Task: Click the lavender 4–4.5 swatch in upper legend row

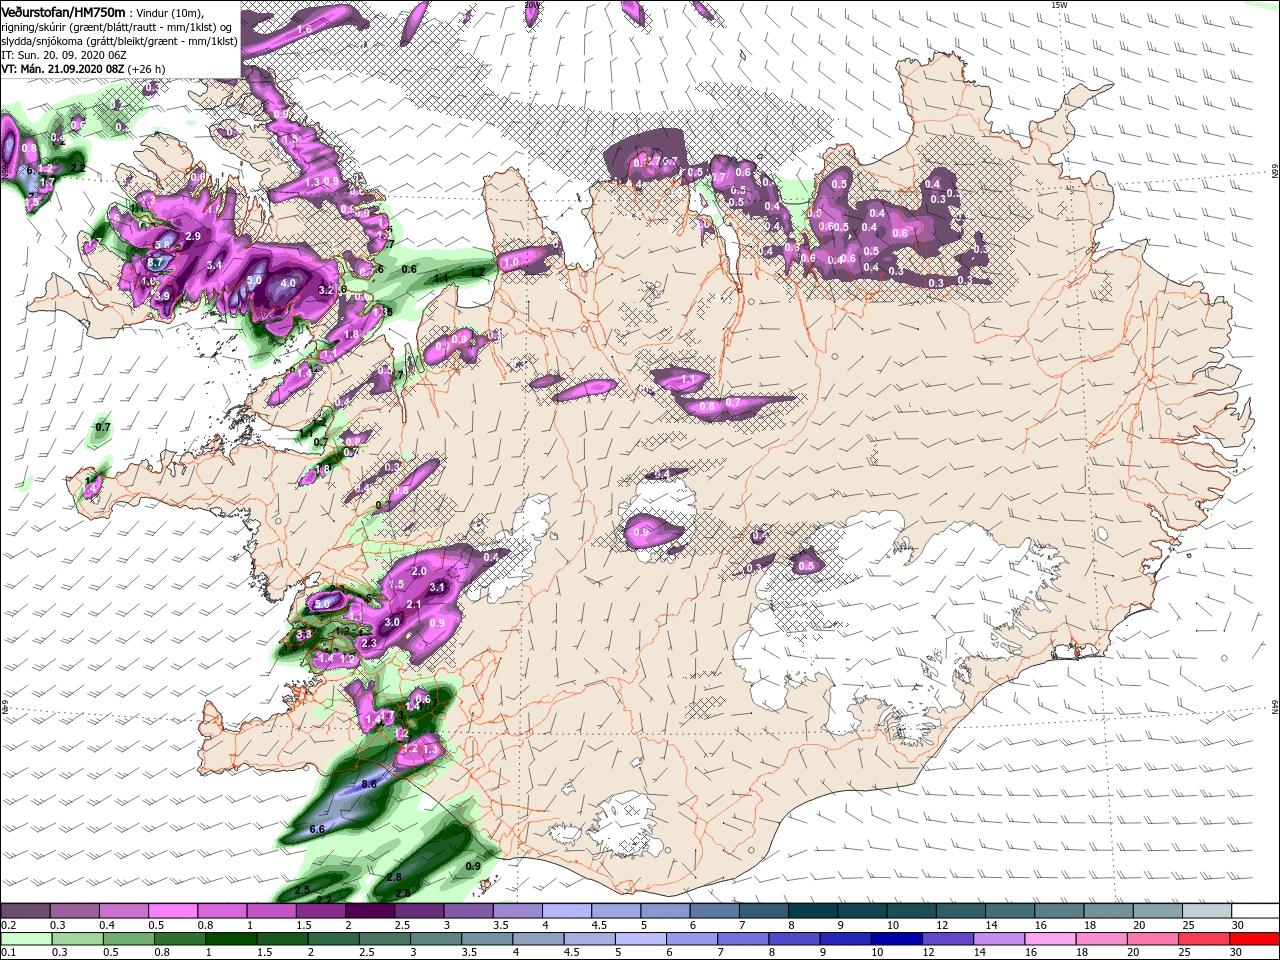Action: pyautogui.click(x=566, y=911)
